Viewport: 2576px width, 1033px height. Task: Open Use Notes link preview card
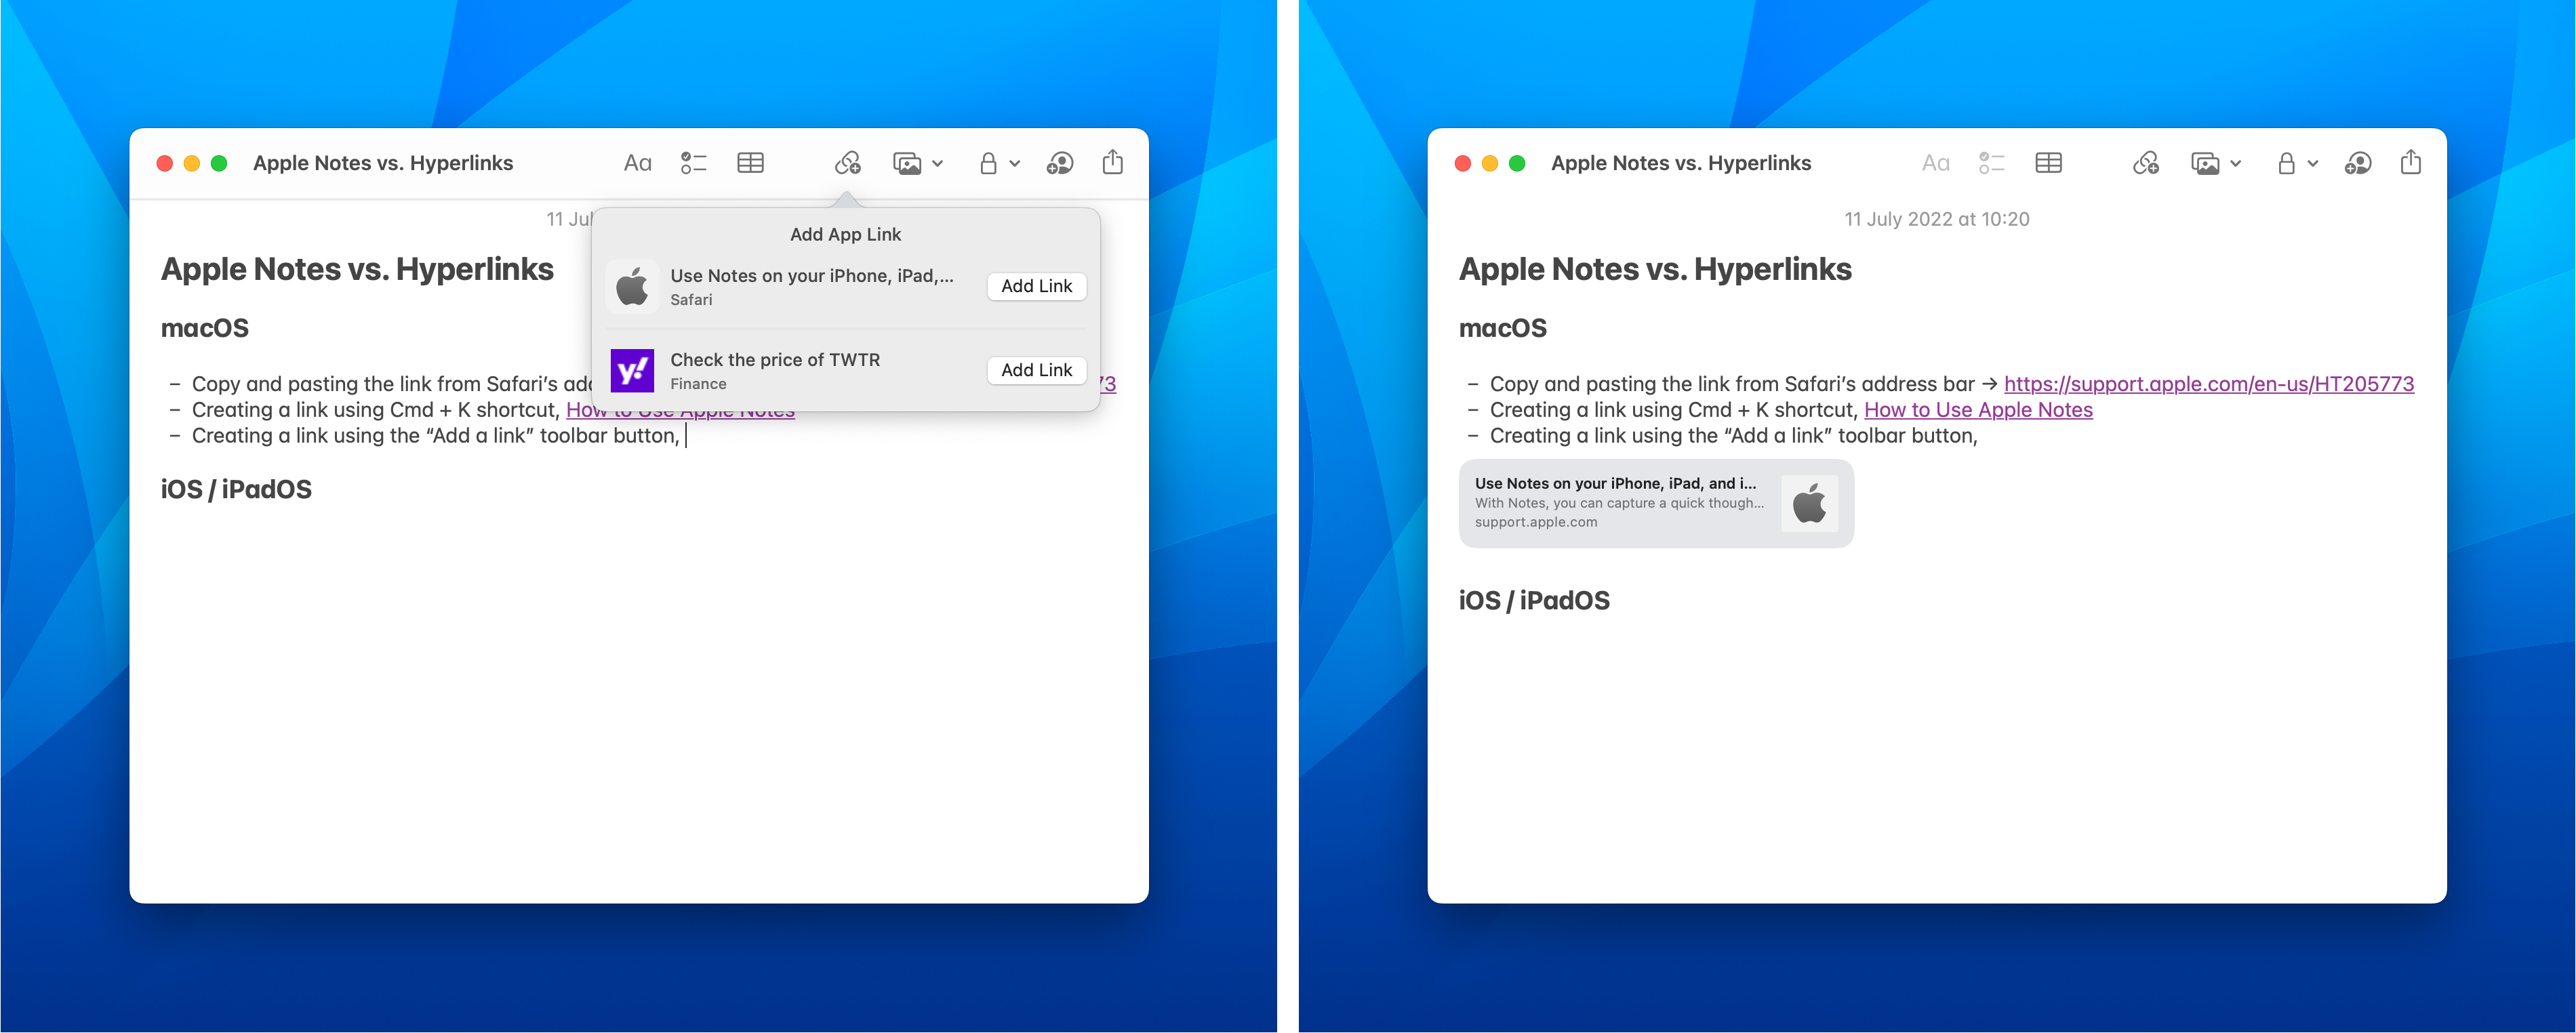point(1656,503)
